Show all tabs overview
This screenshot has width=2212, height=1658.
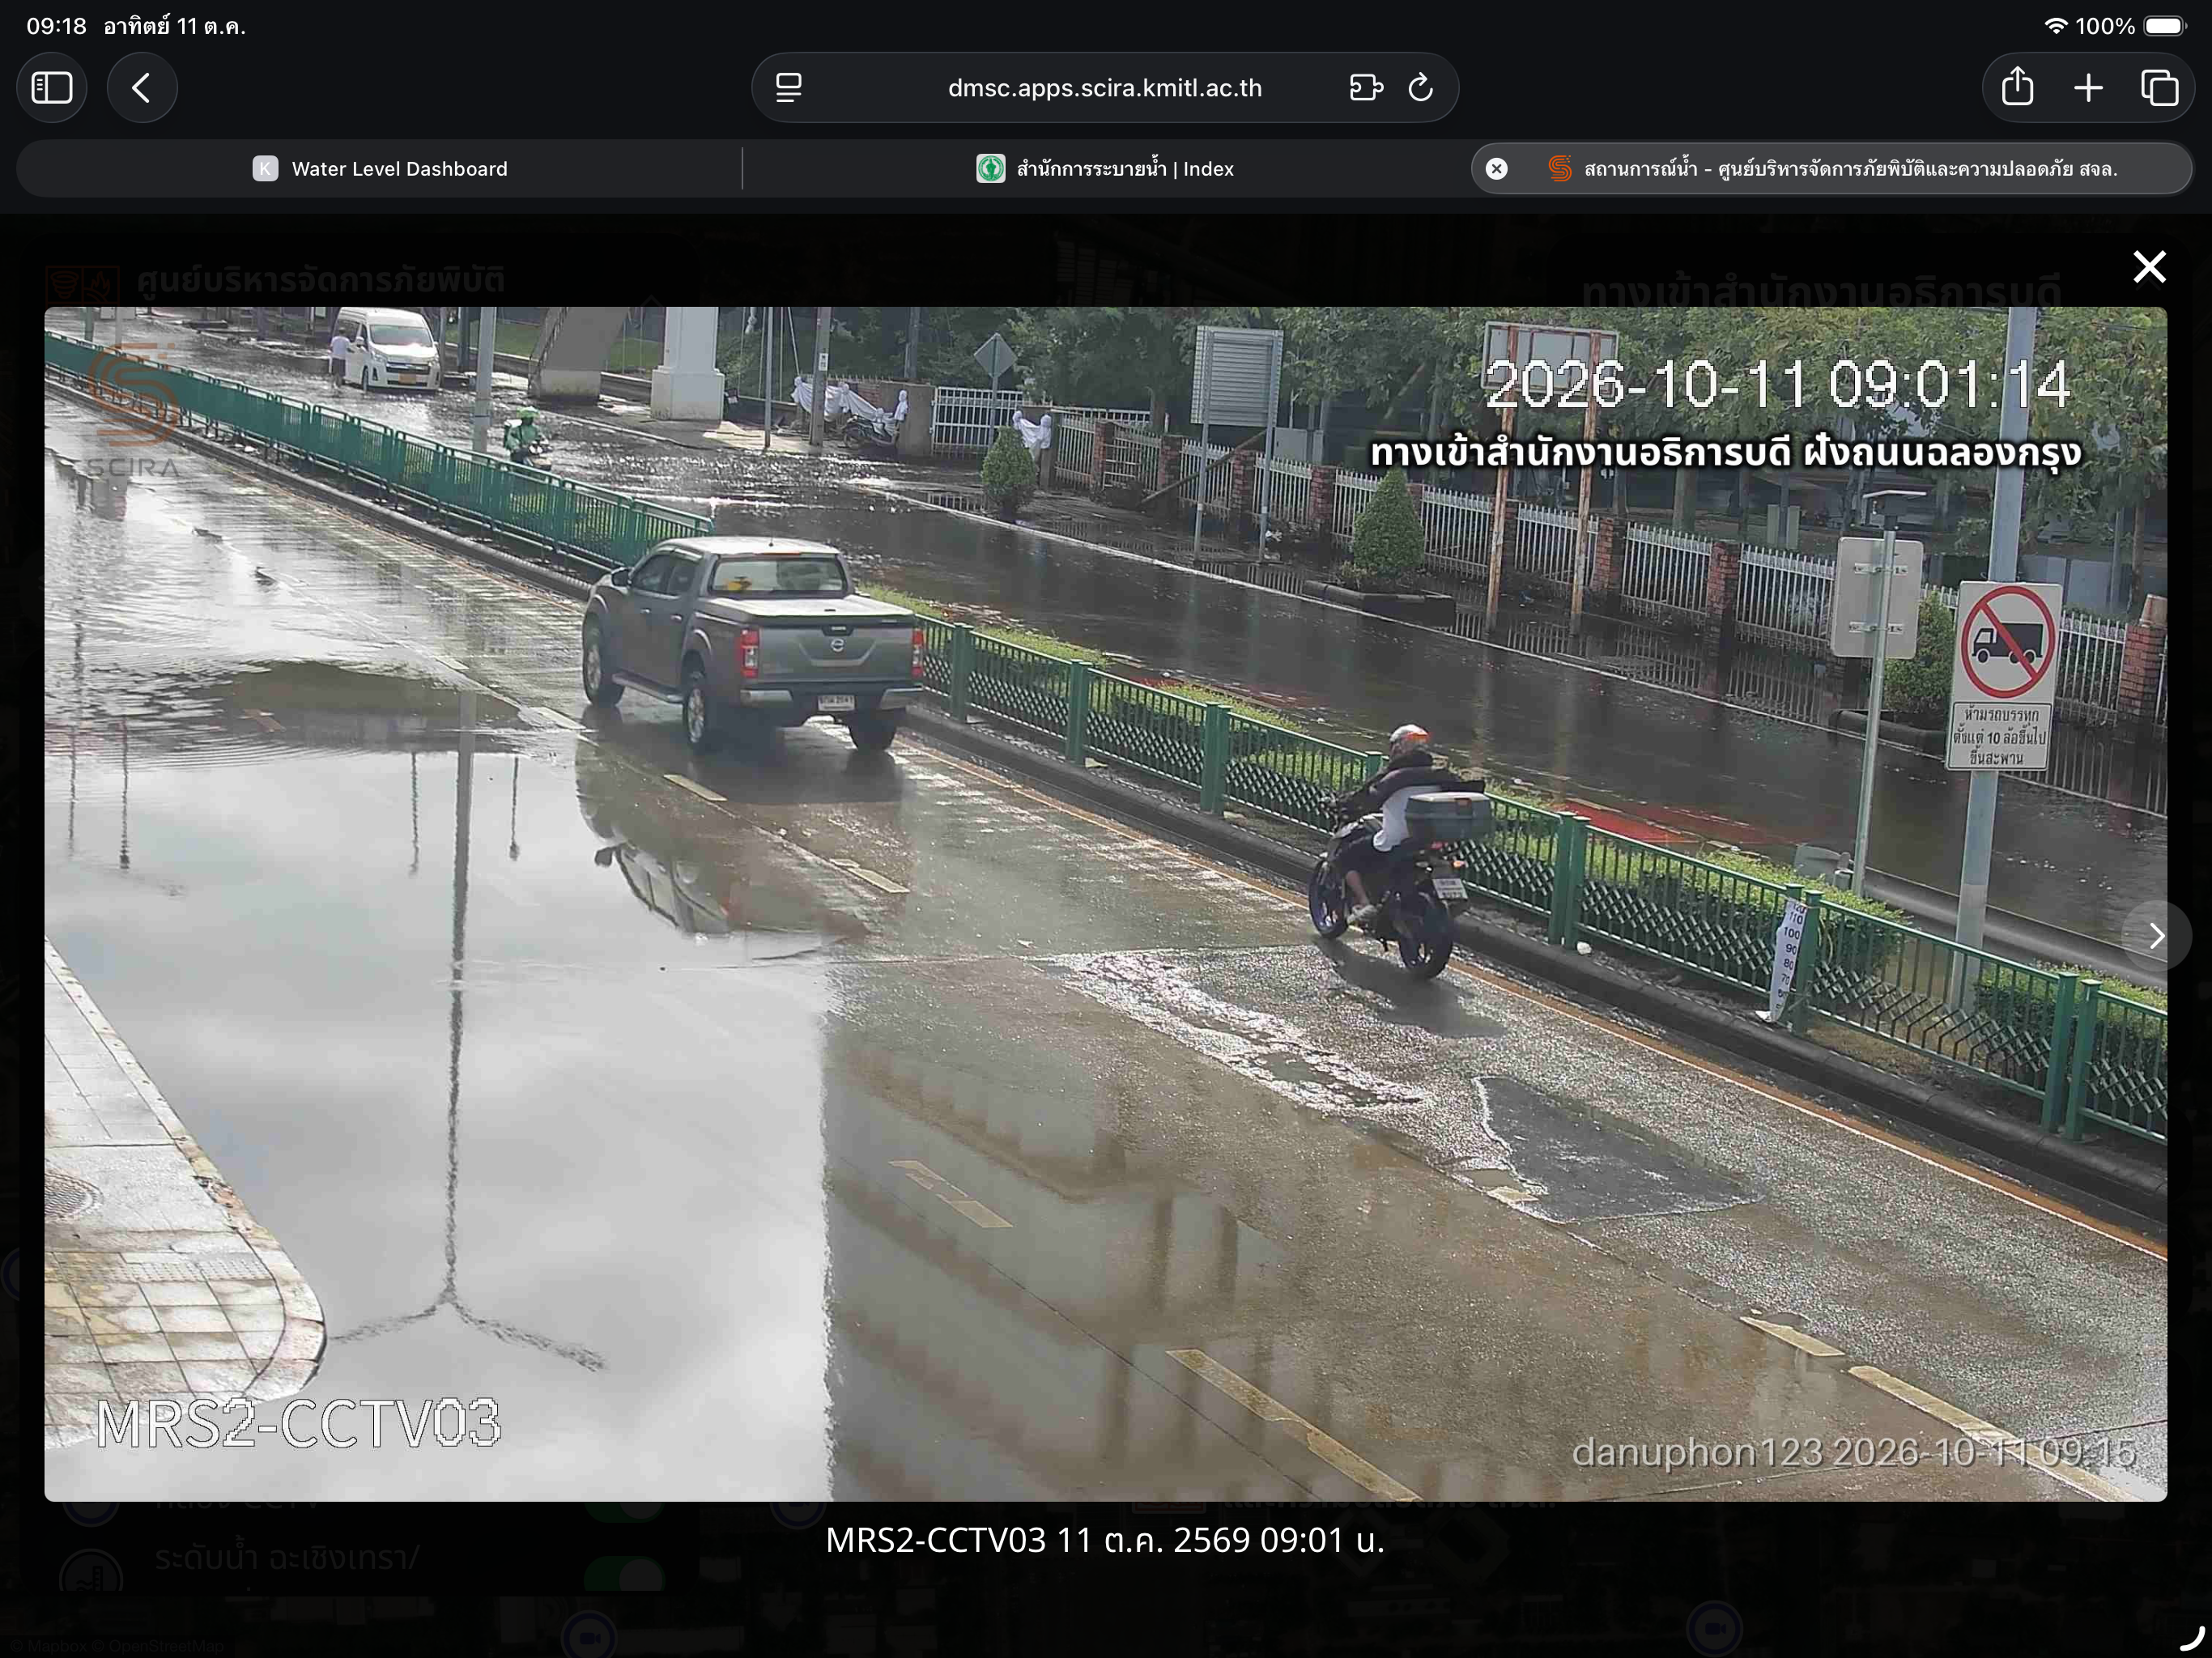tap(2159, 88)
